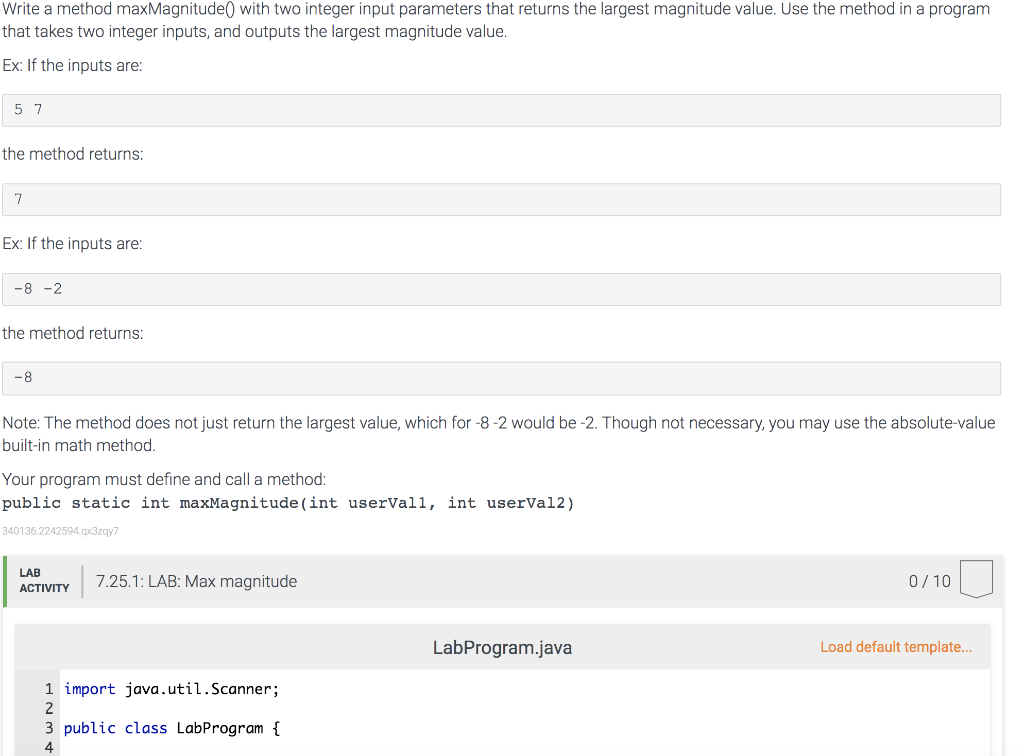This screenshot has height=756, width=1024.
Task: Click the bookmark flag icon beside the score
Action: [x=976, y=578]
